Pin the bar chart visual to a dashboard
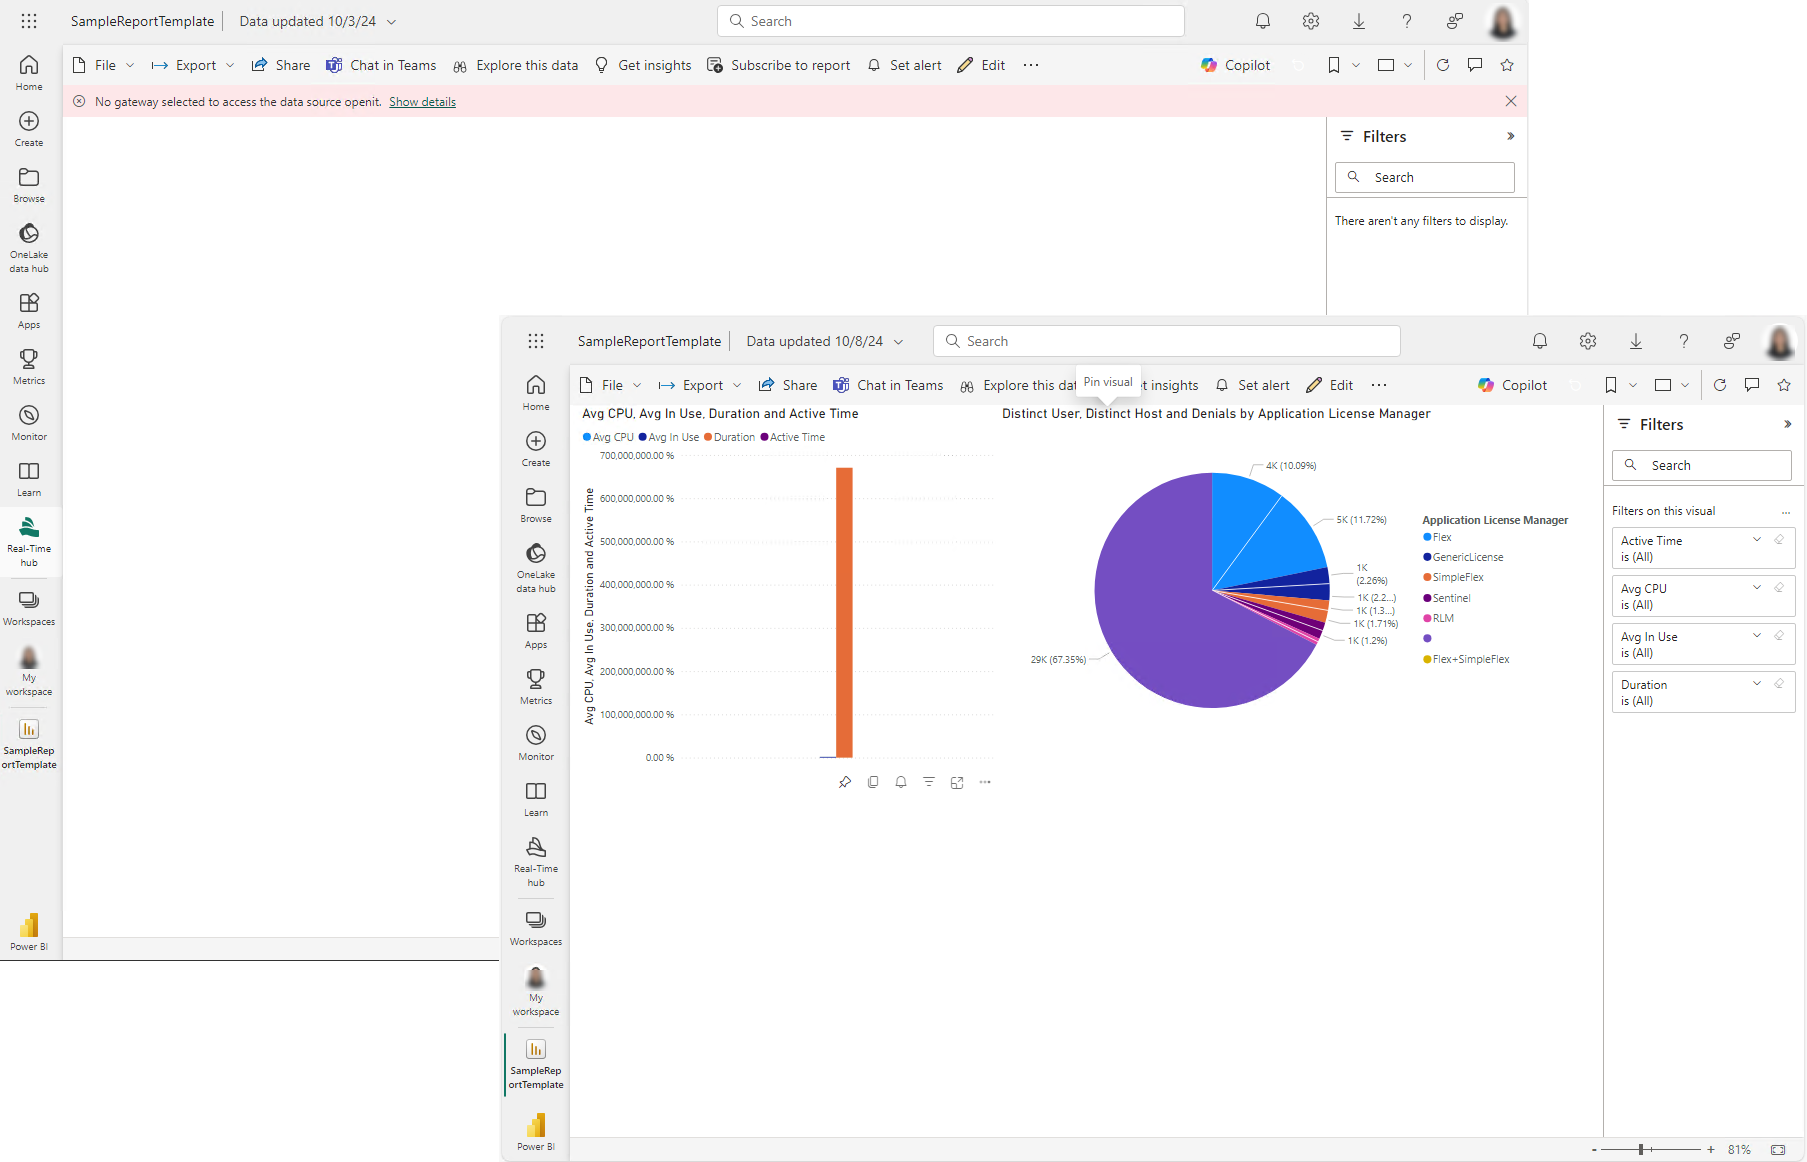This screenshot has width=1807, height=1162. click(845, 782)
